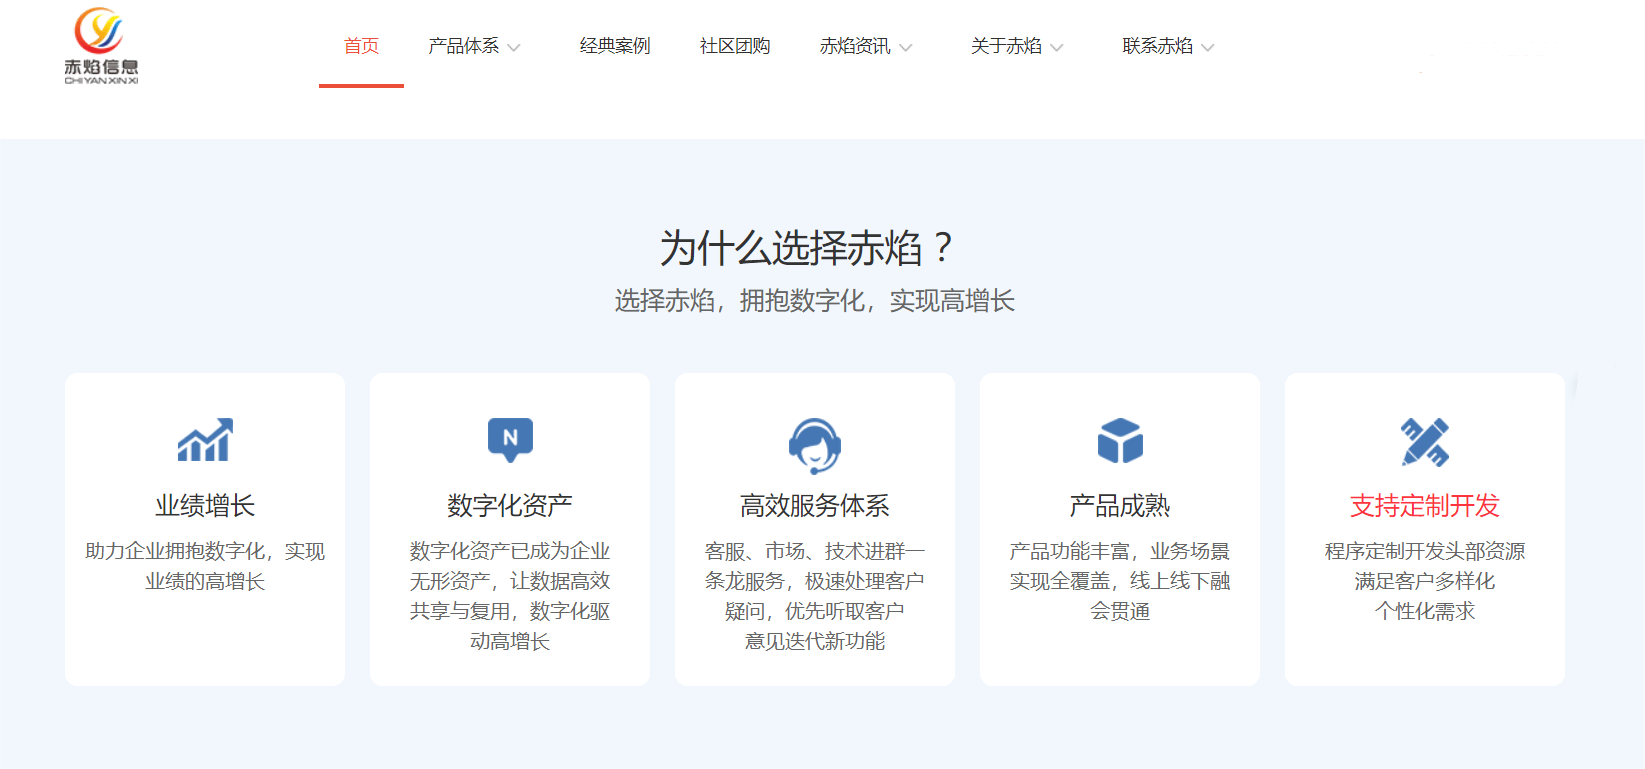Click the 数字化资产 card title
The height and width of the screenshot is (769, 1645).
(x=510, y=506)
